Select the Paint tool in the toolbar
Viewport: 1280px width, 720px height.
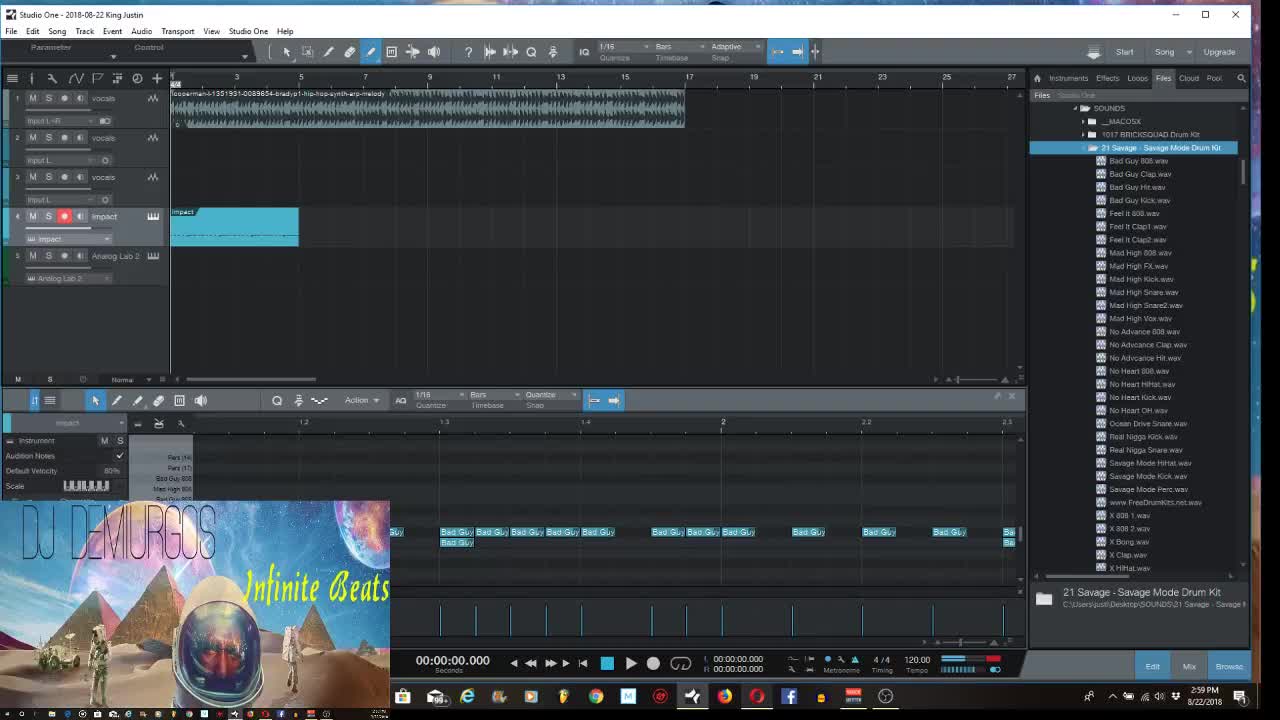coord(369,52)
